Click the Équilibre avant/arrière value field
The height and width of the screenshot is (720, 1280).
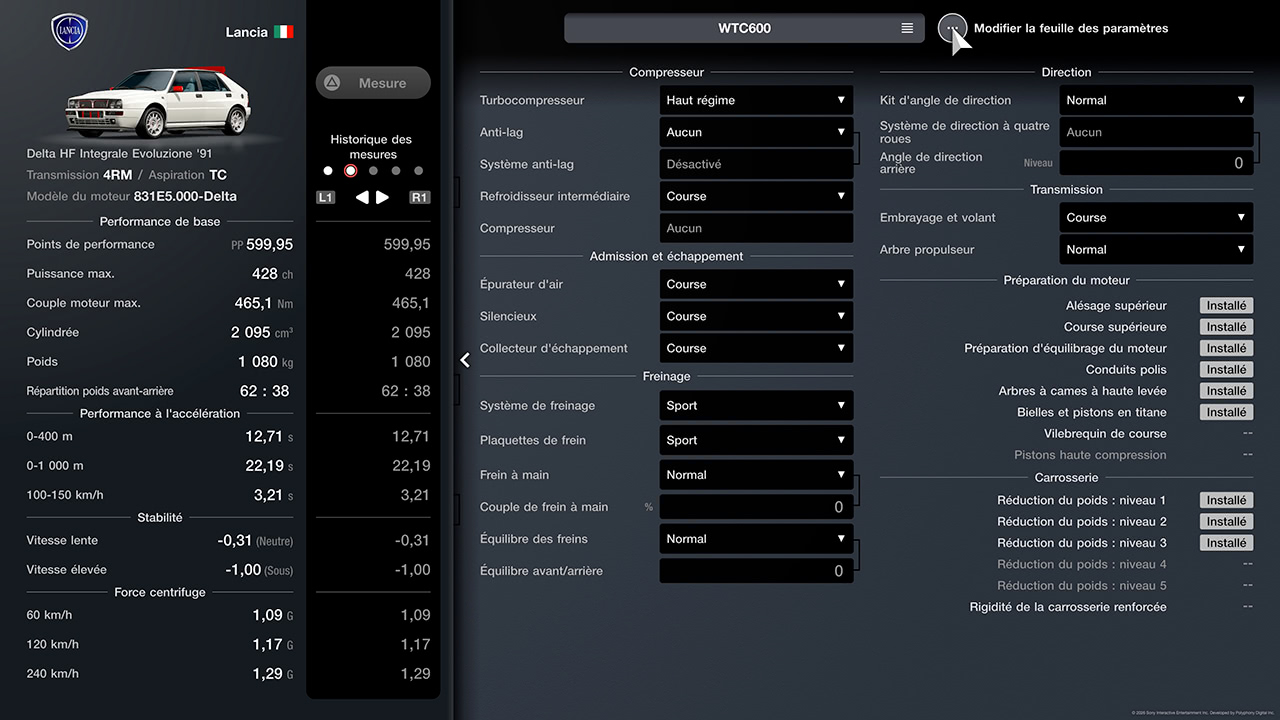pos(756,571)
